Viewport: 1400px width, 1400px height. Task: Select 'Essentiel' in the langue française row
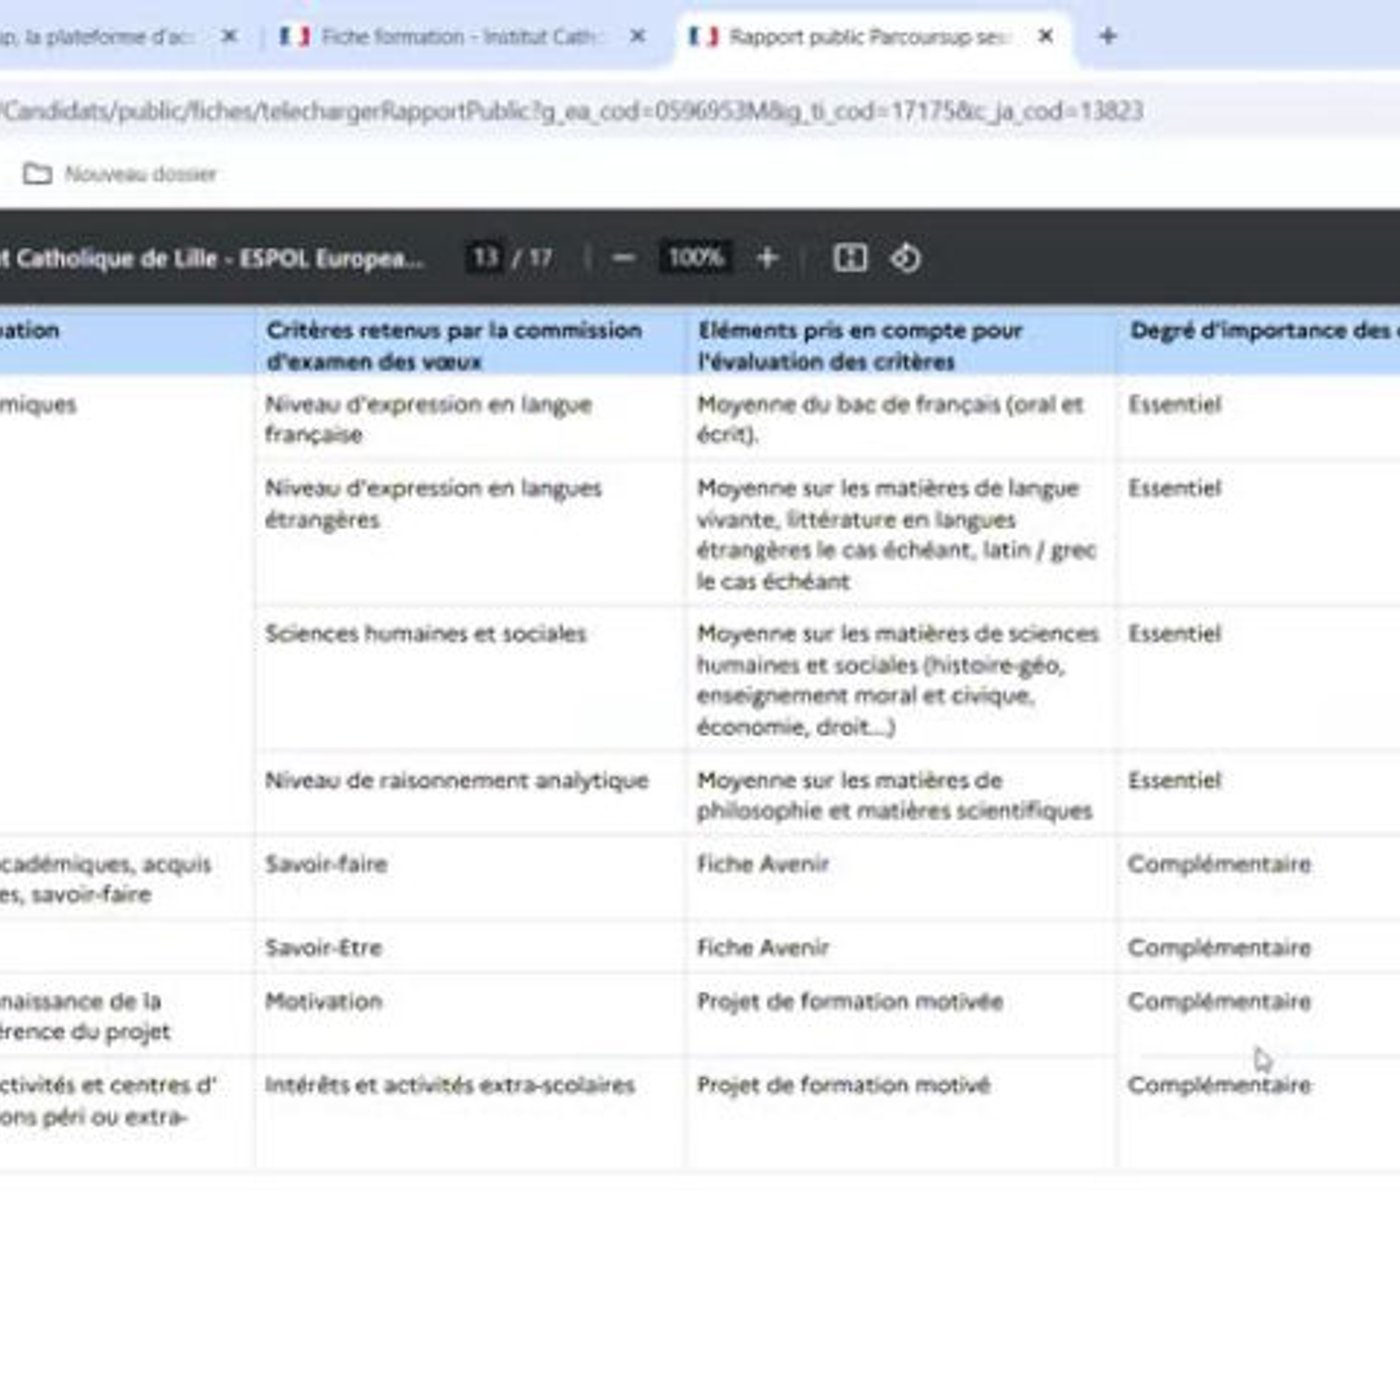[x=1175, y=405]
